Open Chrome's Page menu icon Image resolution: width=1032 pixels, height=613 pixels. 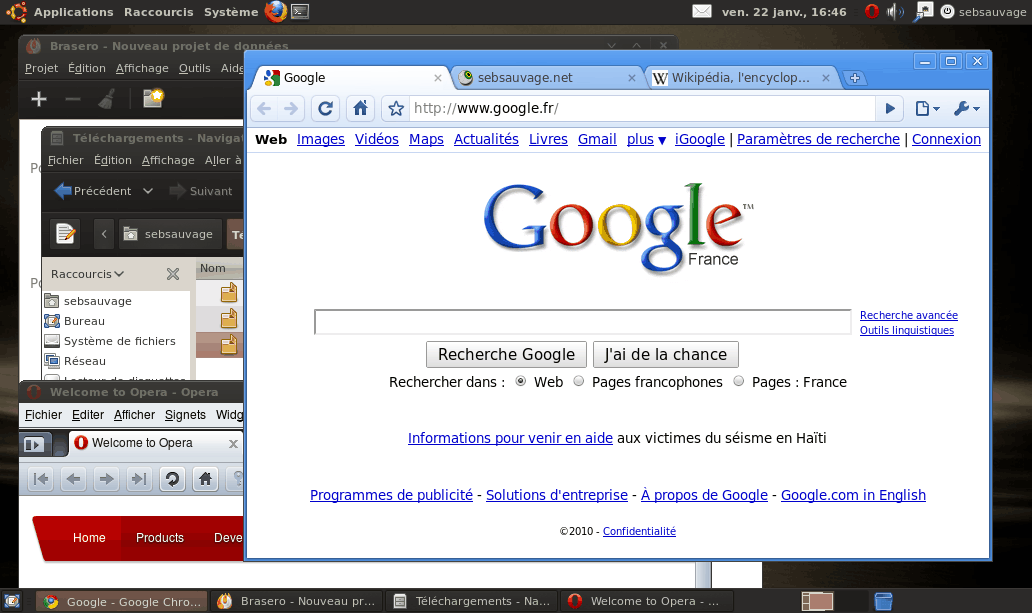point(927,109)
